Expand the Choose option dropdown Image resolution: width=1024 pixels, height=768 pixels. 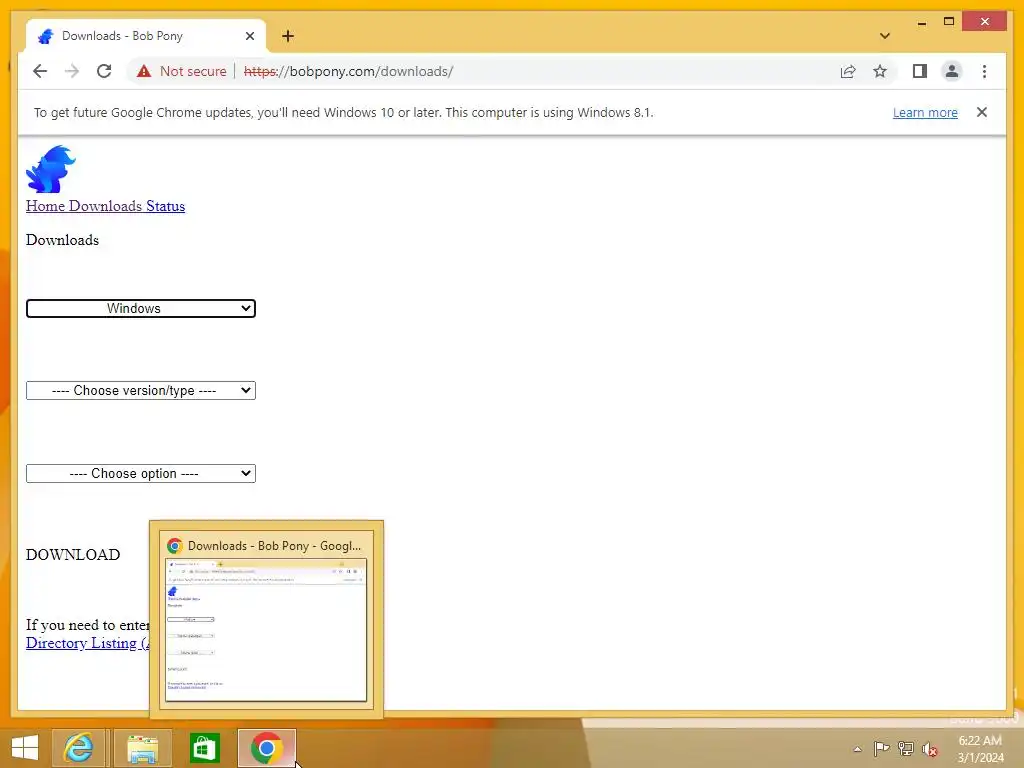140,473
